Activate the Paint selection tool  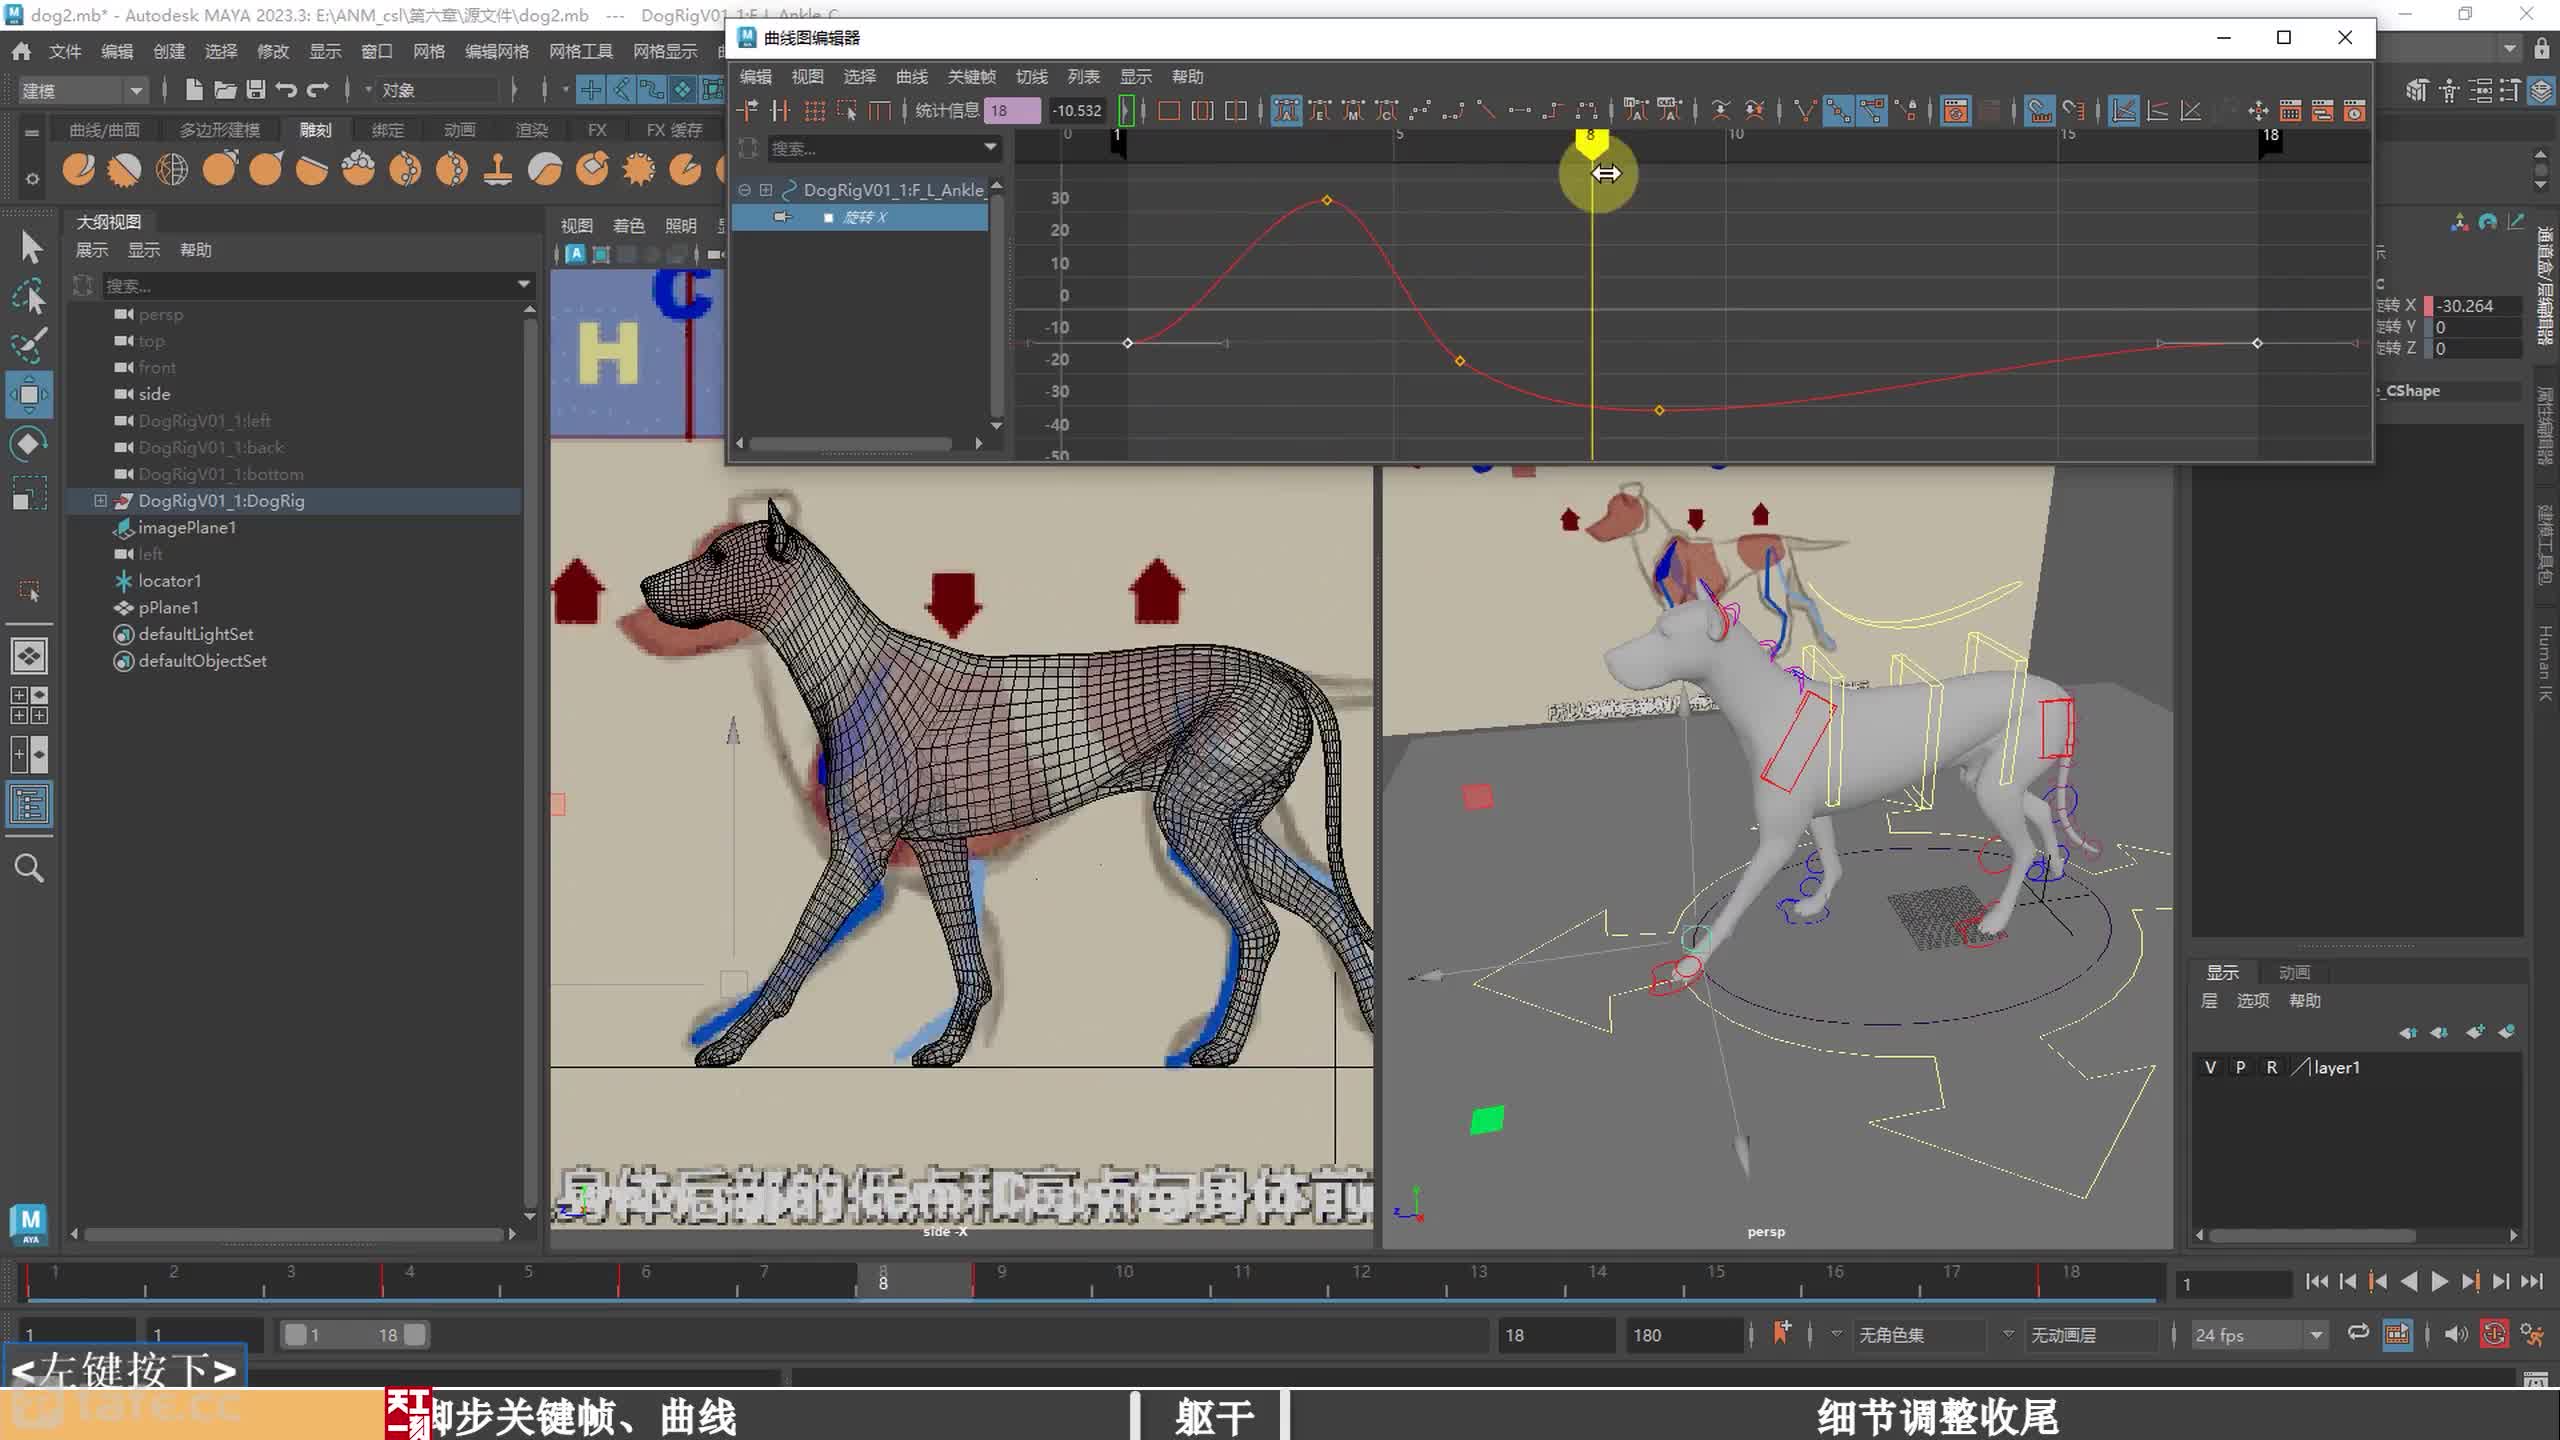click(30, 345)
